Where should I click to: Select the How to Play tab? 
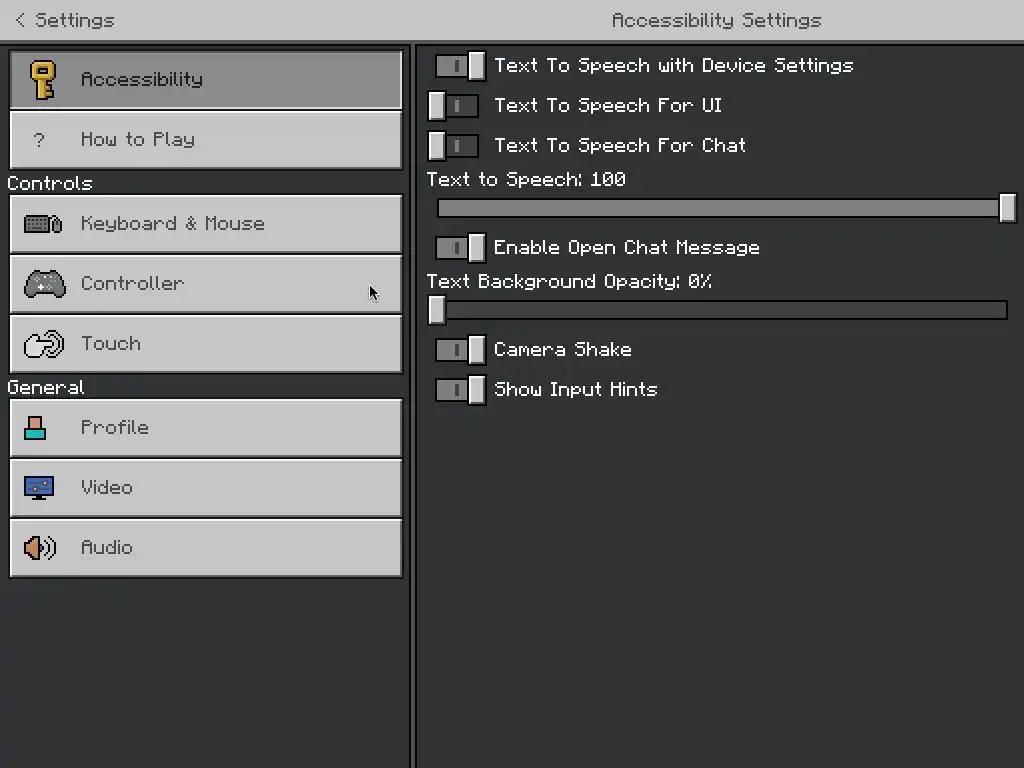pos(206,140)
